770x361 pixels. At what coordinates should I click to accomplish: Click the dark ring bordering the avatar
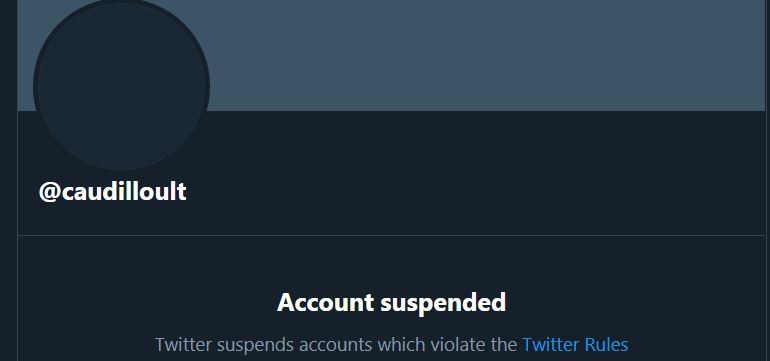pos(35,86)
